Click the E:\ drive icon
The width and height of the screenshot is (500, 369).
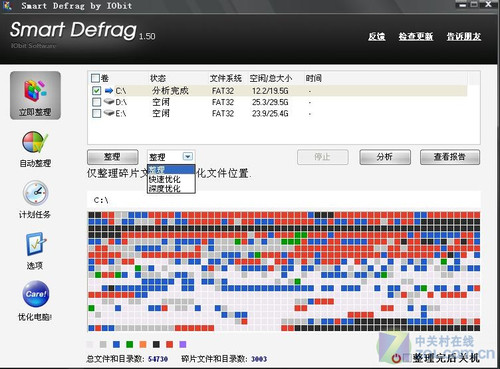[x=109, y=113]
